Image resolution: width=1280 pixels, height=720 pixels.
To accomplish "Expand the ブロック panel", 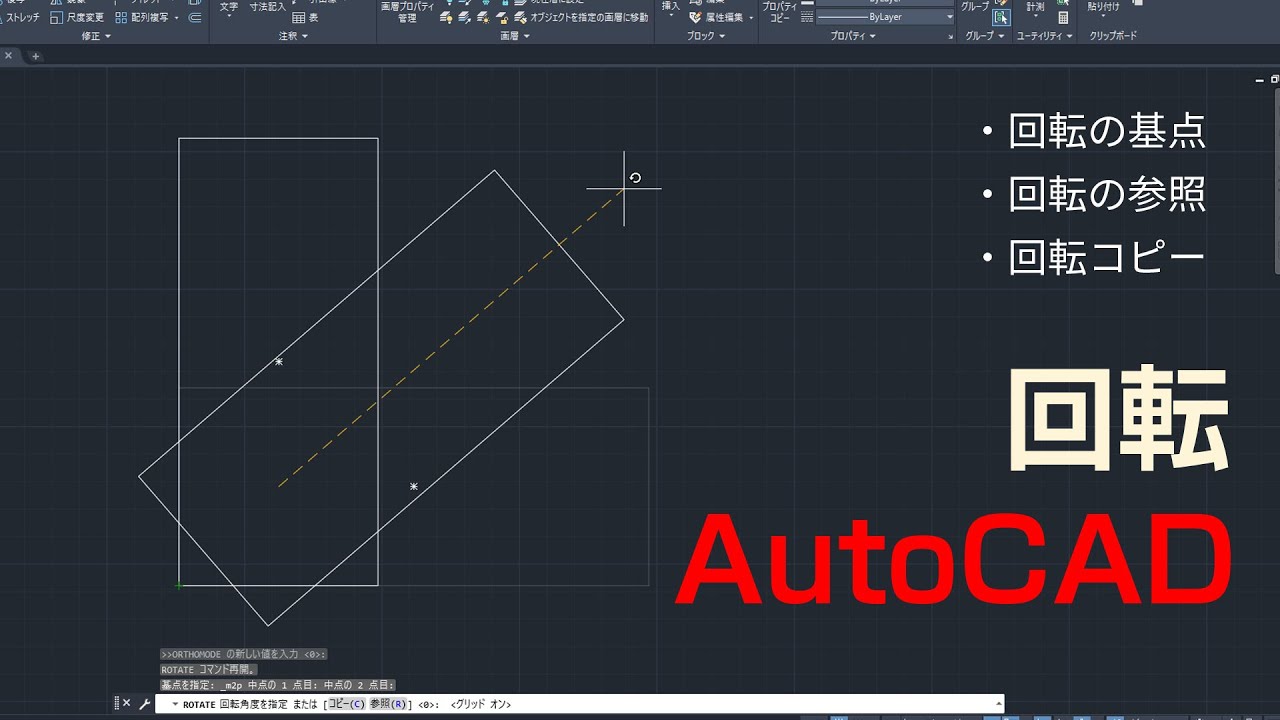I will click(x=707, y=36).
